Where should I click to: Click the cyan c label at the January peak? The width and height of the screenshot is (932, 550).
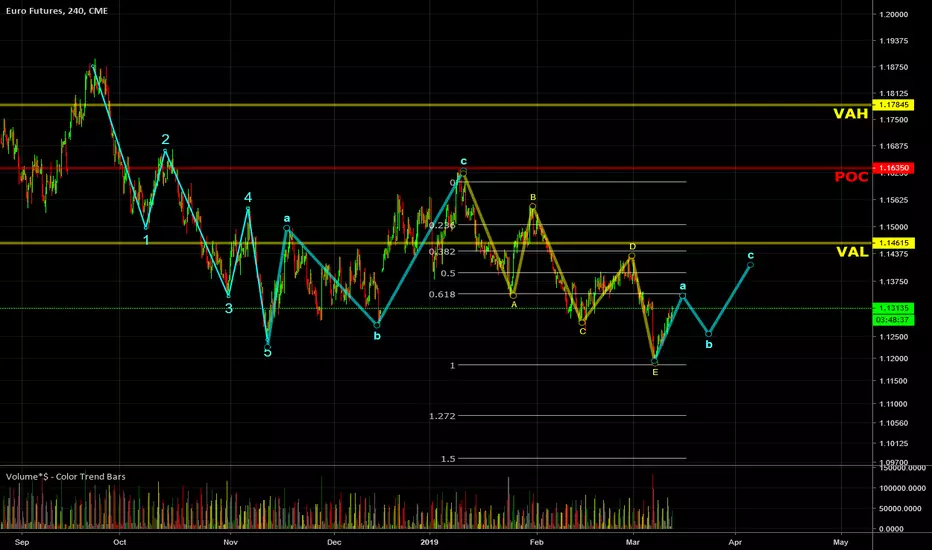464,161
